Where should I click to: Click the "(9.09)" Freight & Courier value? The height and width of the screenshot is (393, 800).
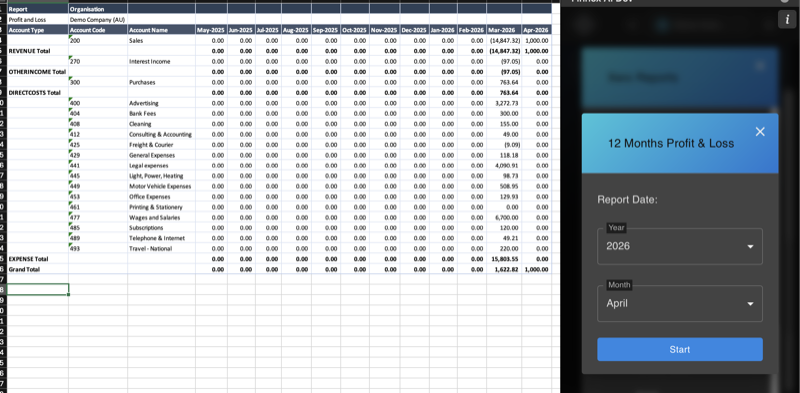coord(504,144)
